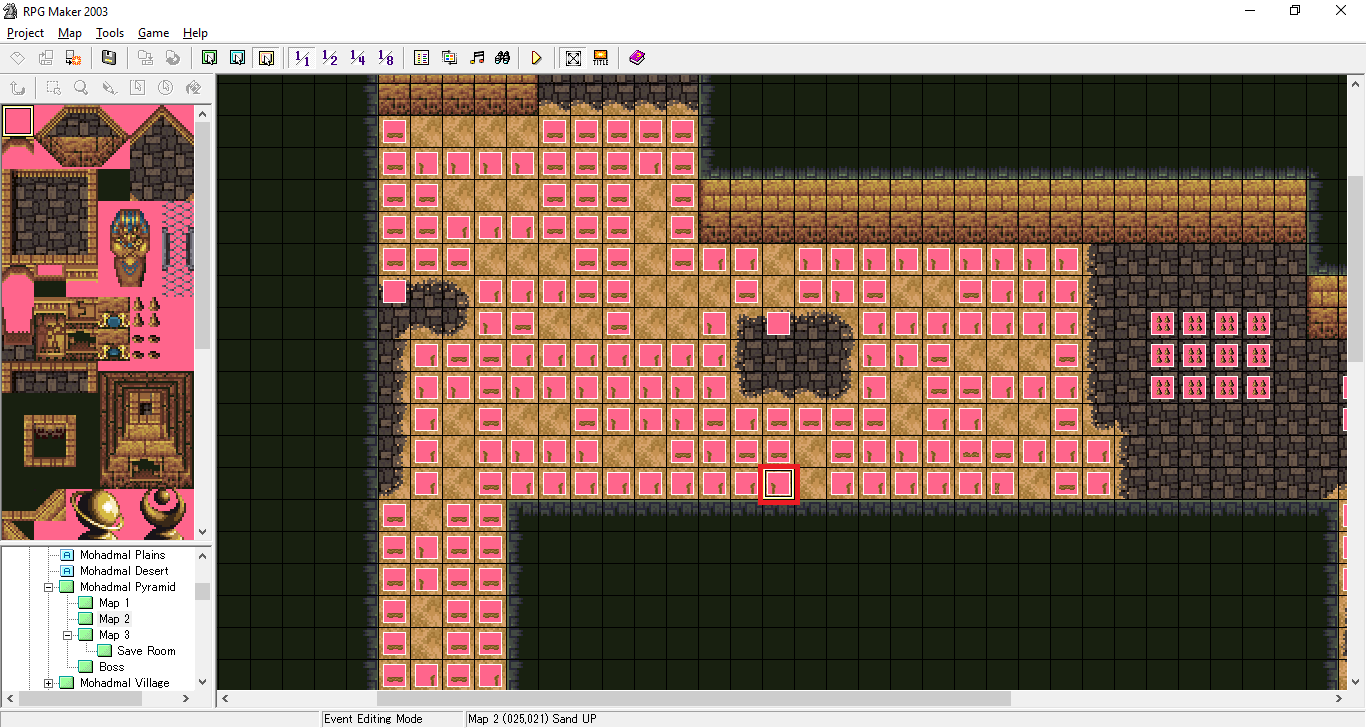1366x728 pixels.
Task: Set map zoom to 1/2 scale
Action: coord(330,58)
